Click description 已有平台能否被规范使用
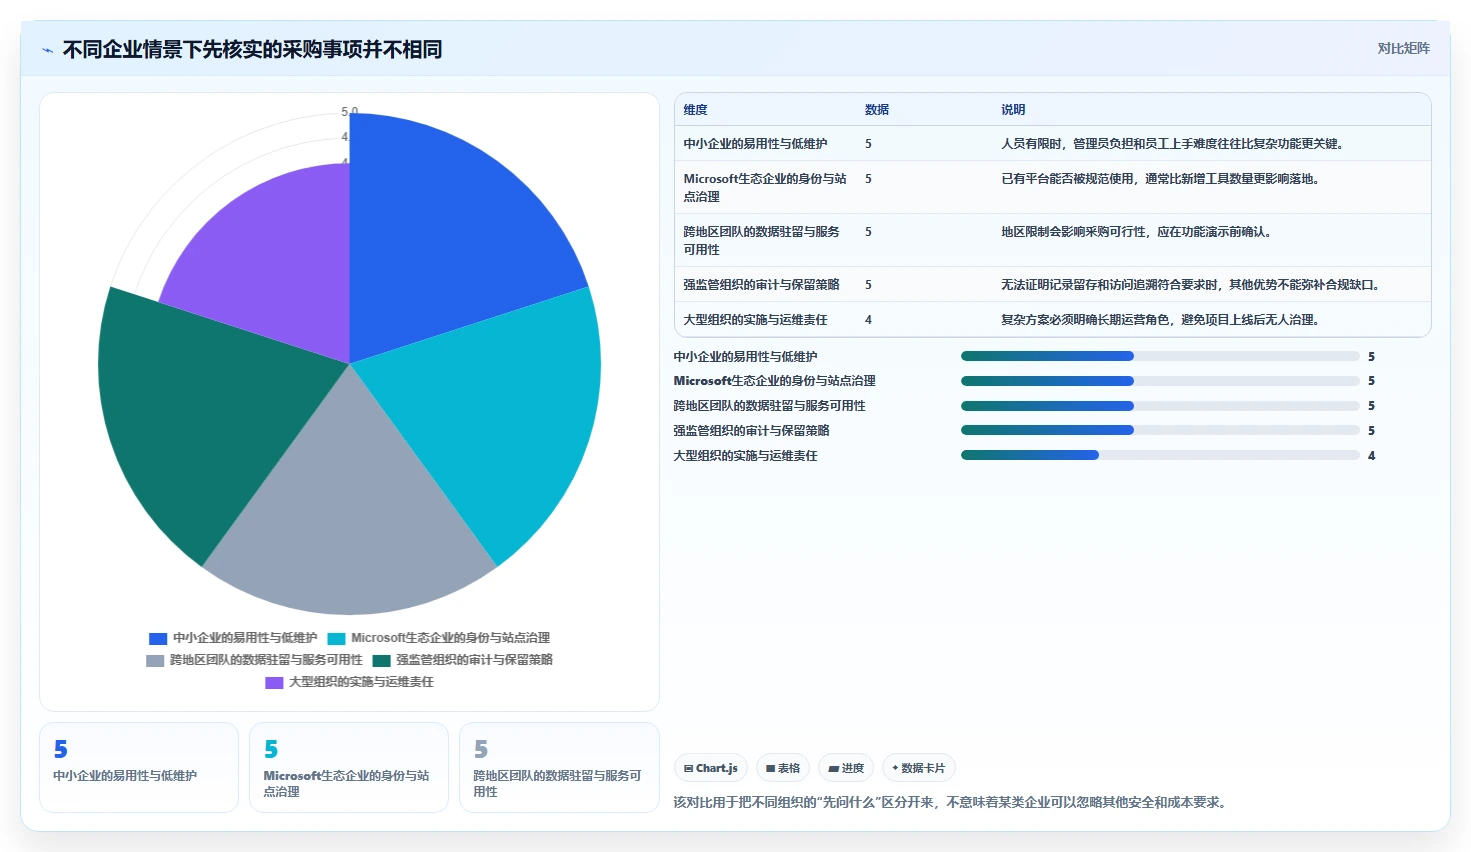Viewport: 1471px width, 852px height. tap(1160, 179)
